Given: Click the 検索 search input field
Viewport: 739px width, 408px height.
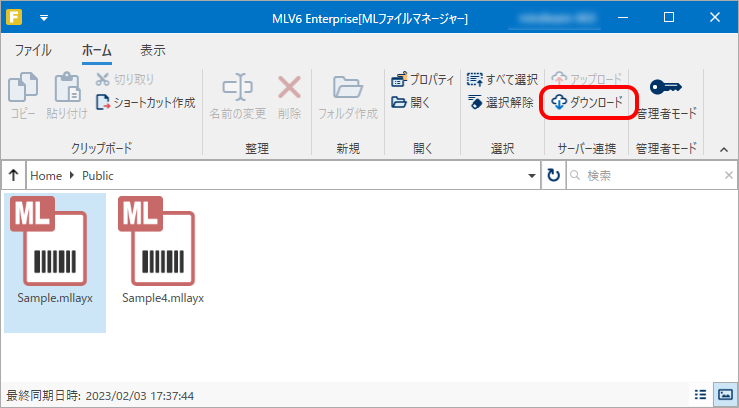Looking at the screenshot, I should (x=650, y=176).
